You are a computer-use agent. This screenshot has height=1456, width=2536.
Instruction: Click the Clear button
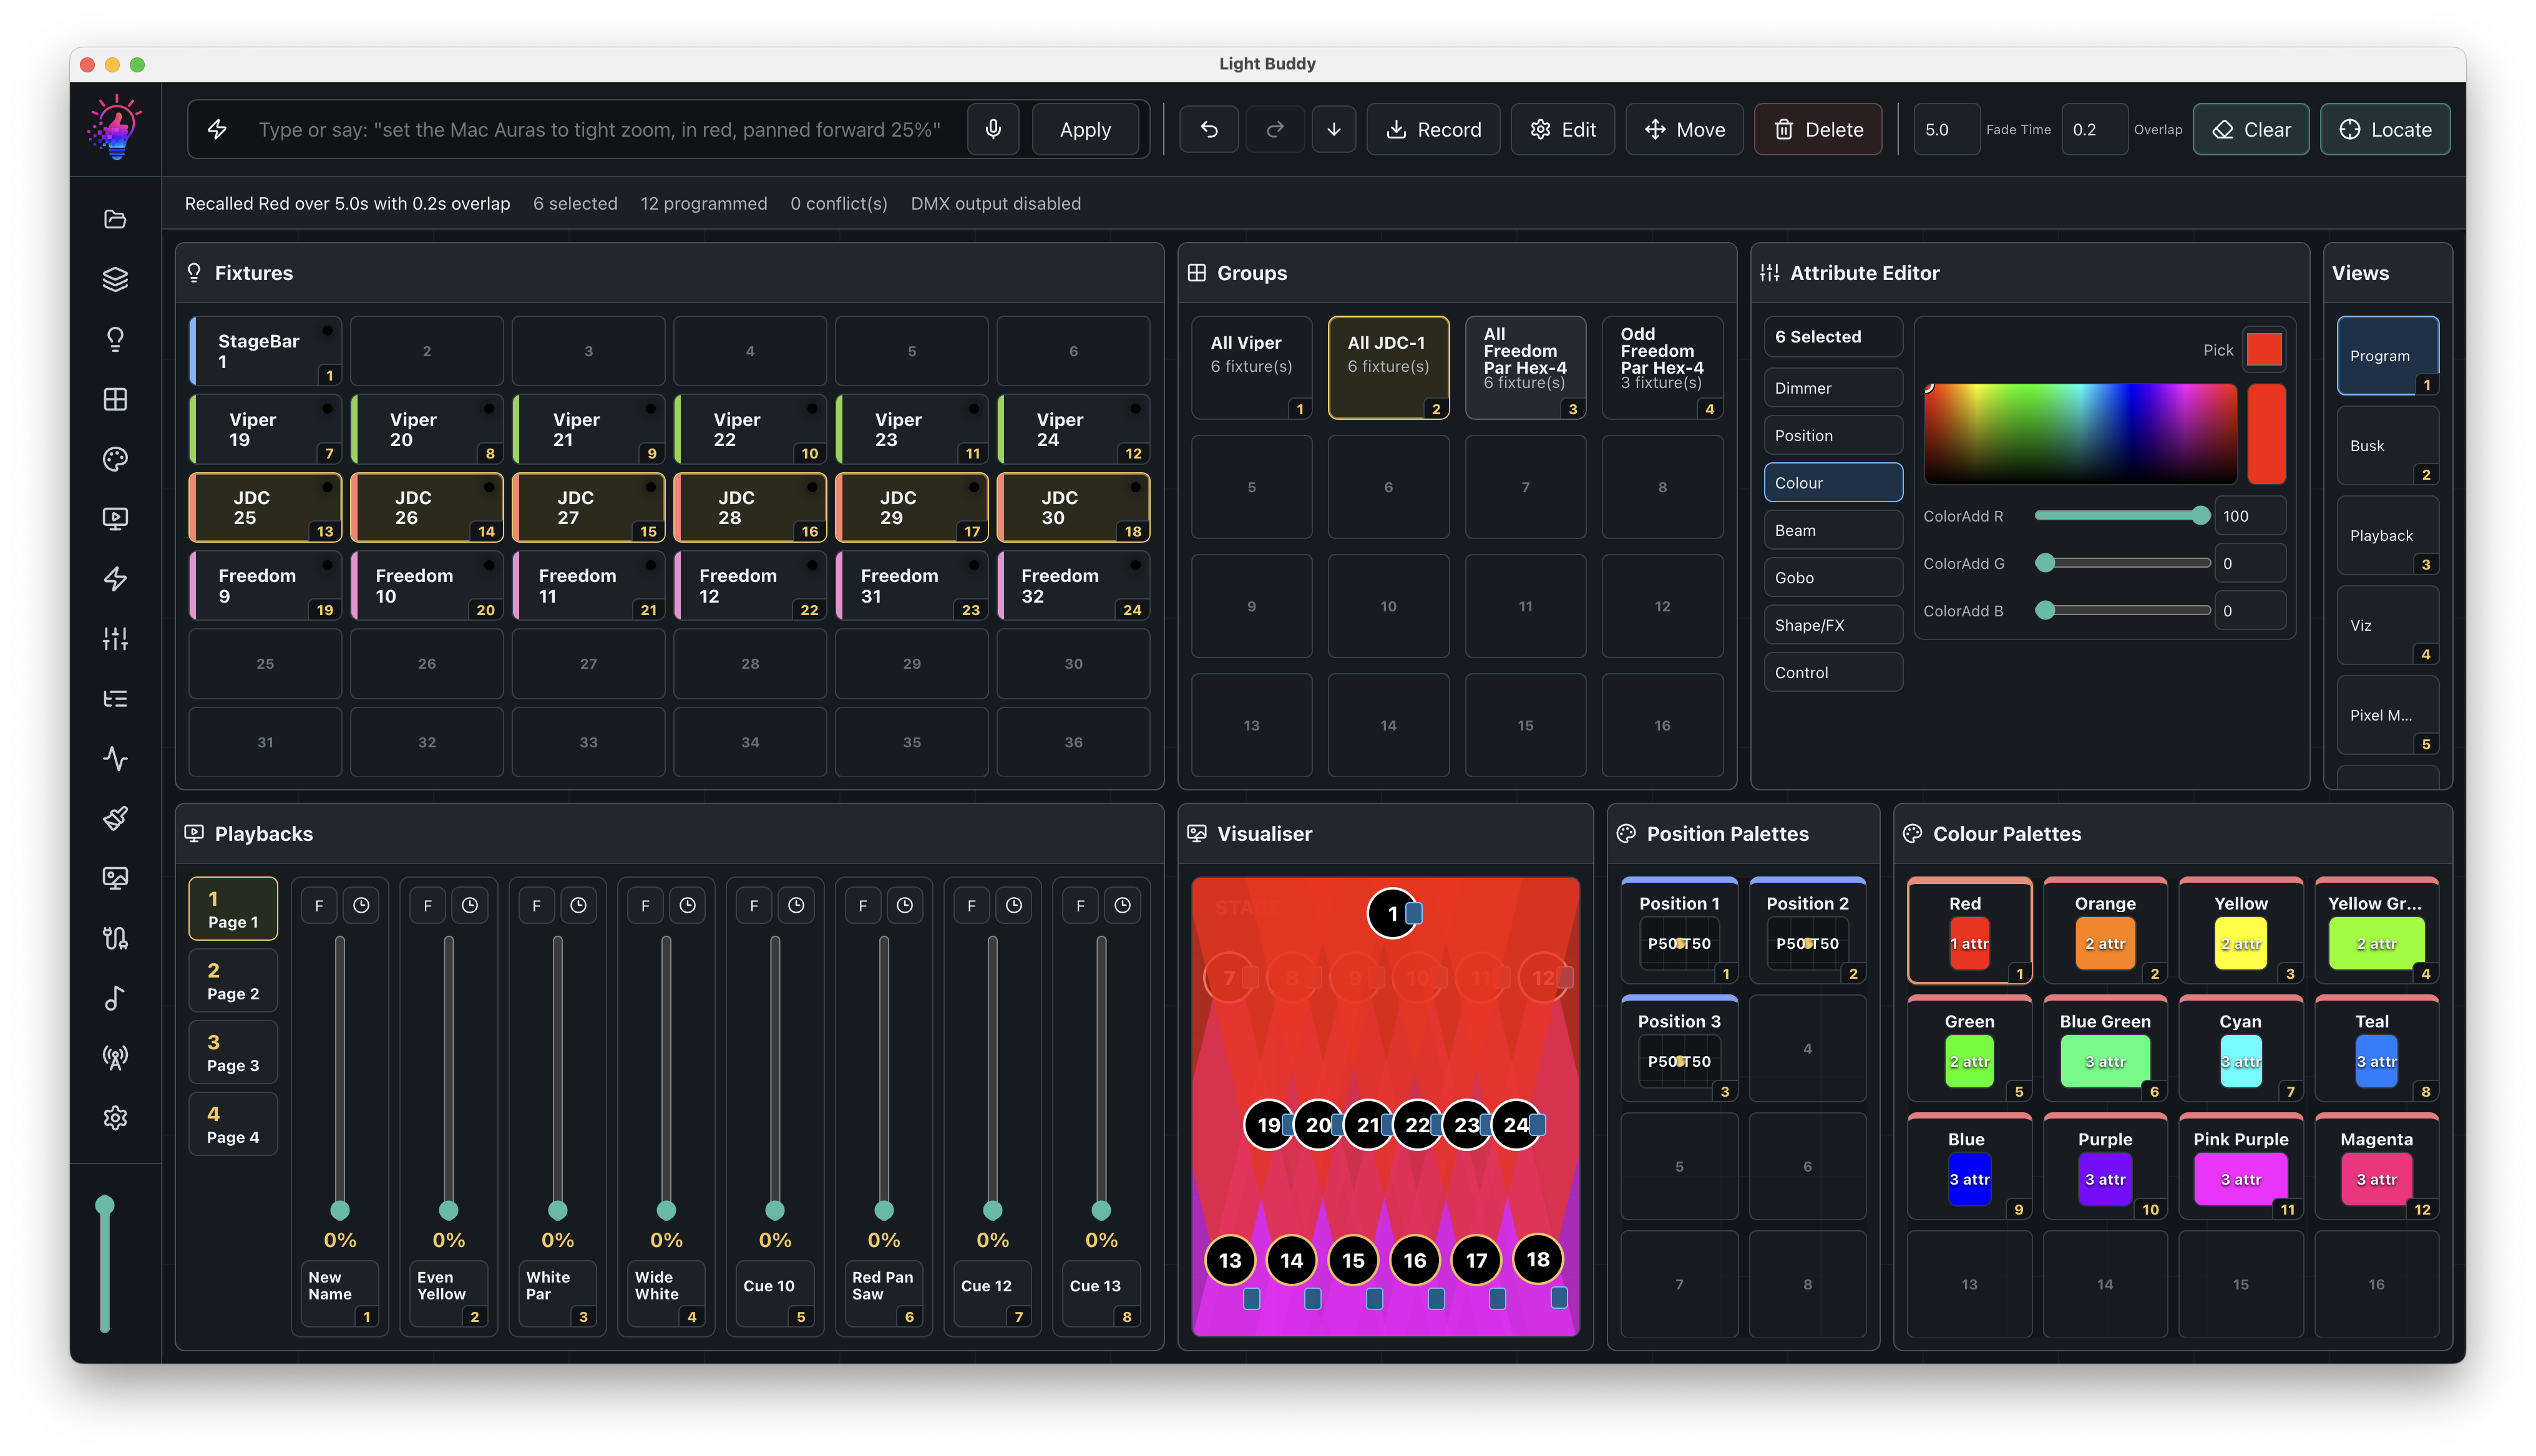[2250, 129]
